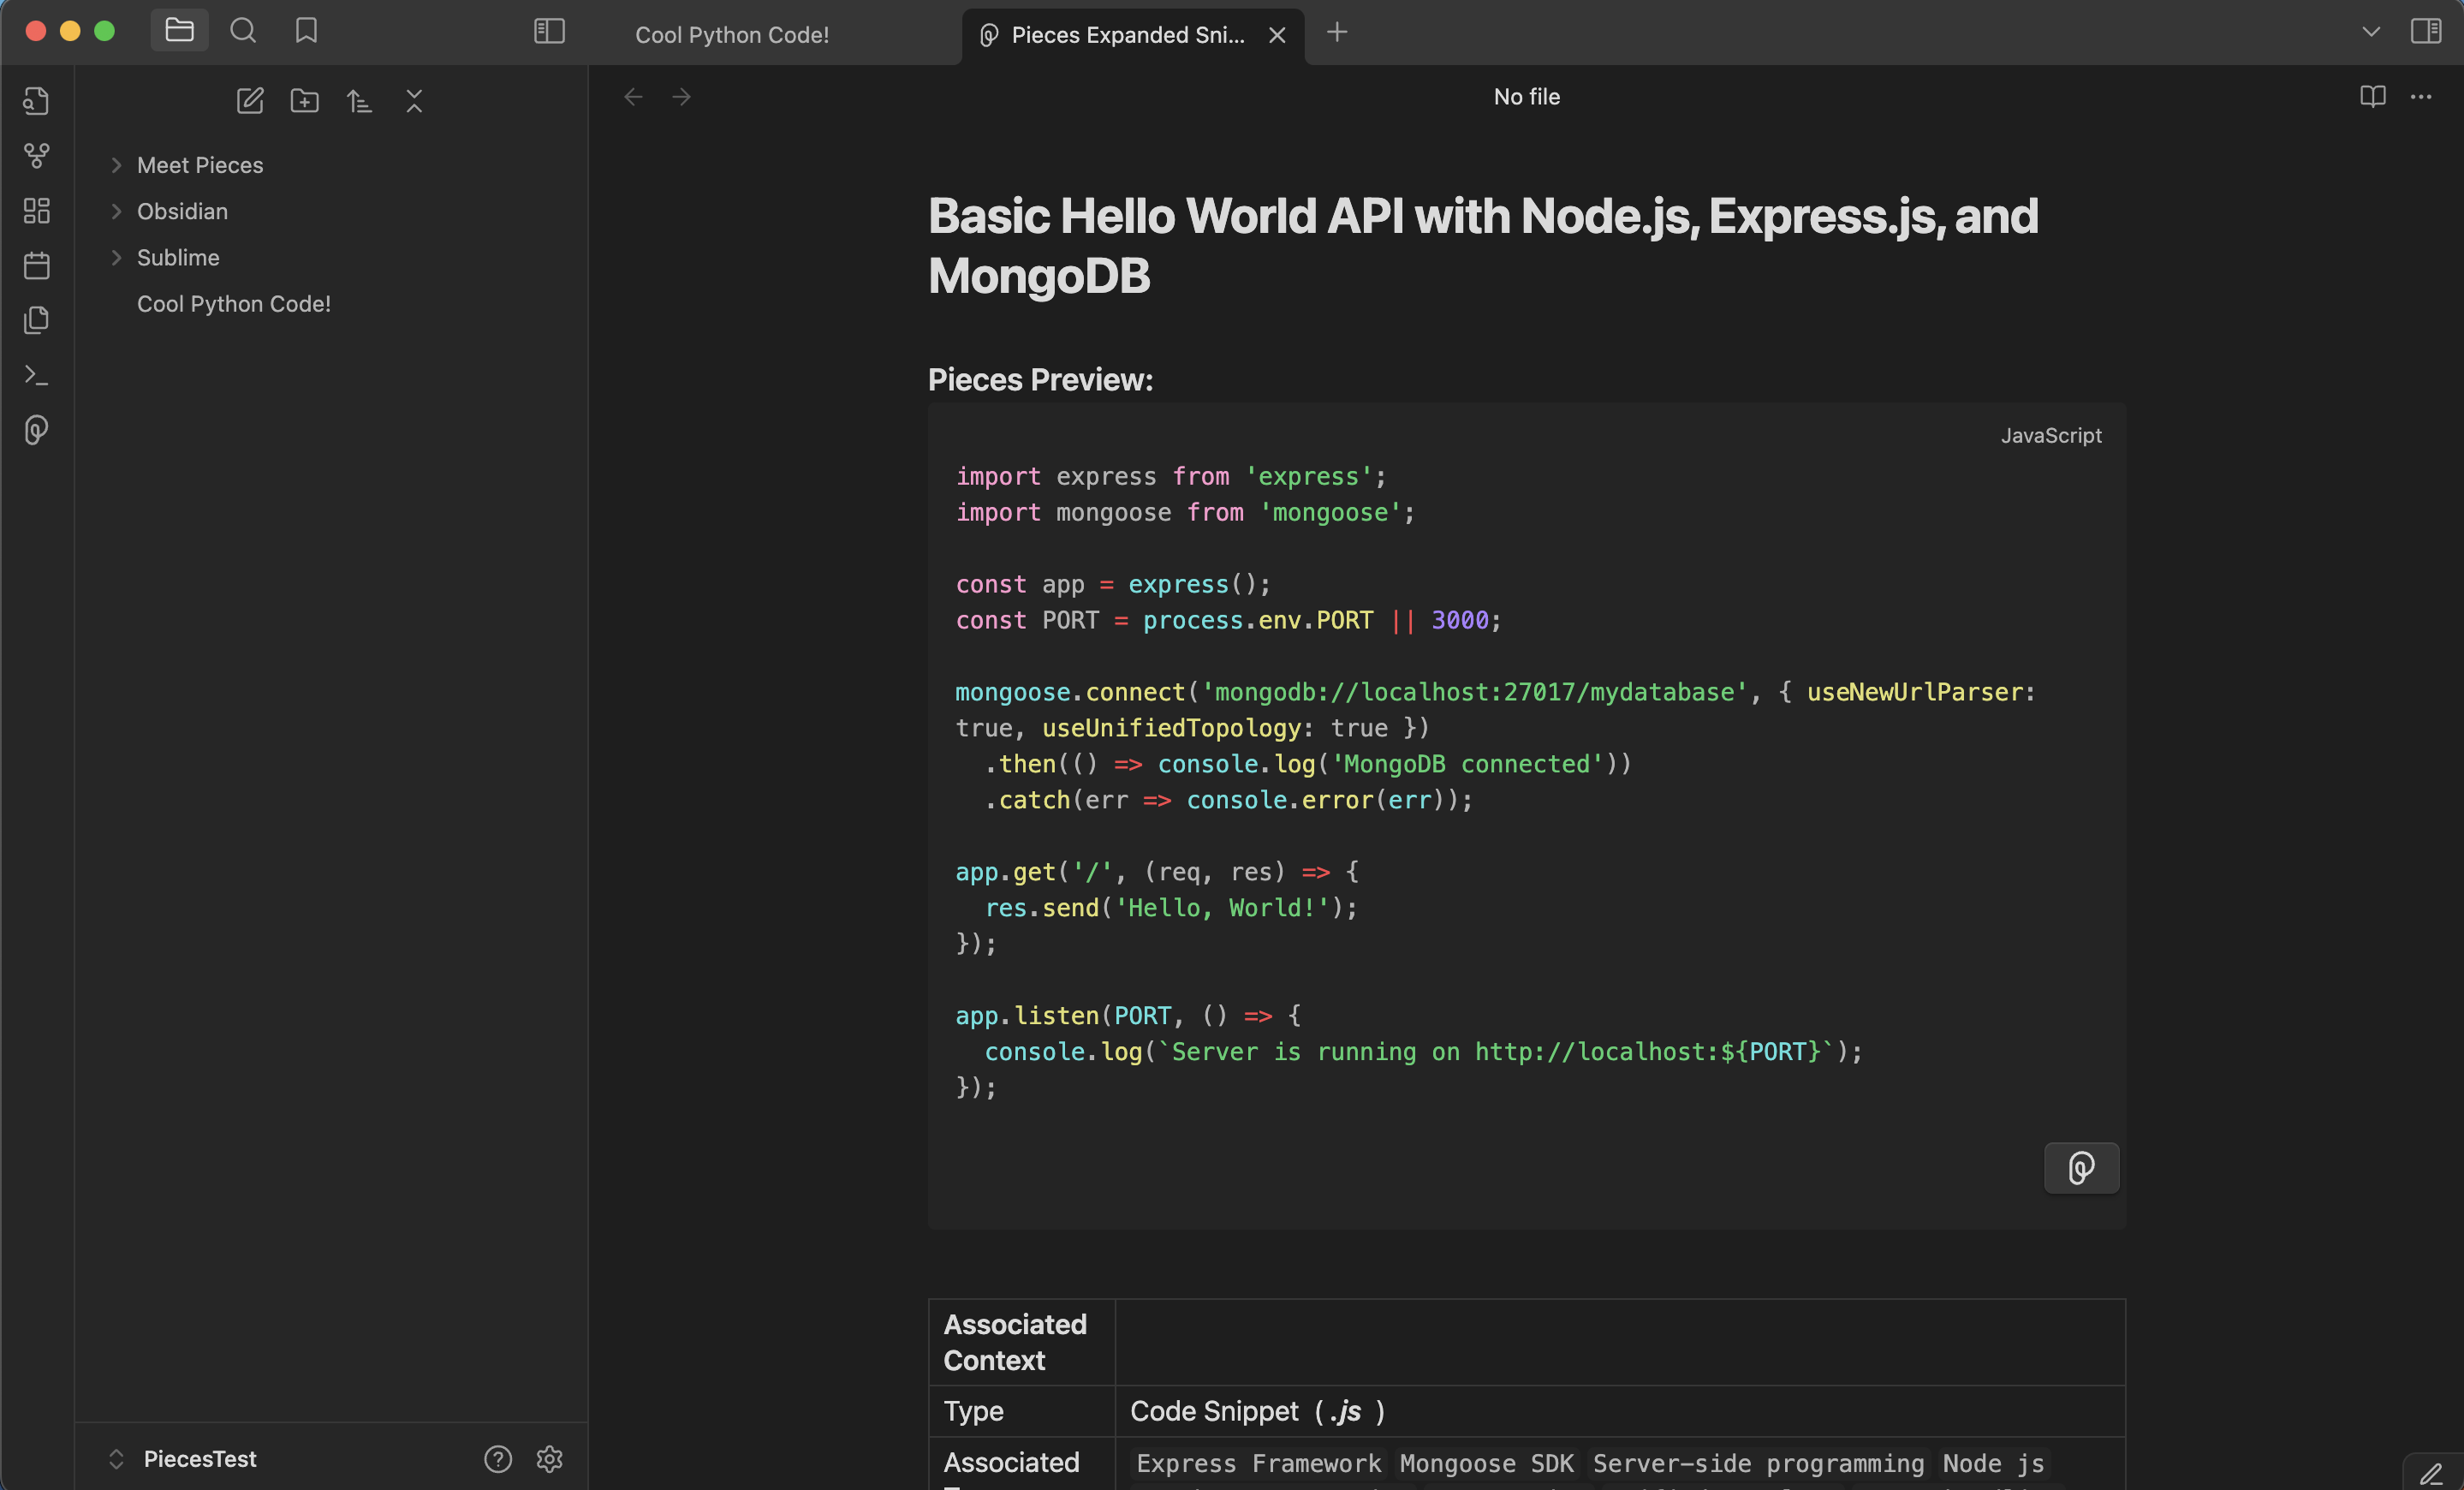Open Pieces from the ribbon icon
Screen dimensions: 2464x1490
click(37, 430)
